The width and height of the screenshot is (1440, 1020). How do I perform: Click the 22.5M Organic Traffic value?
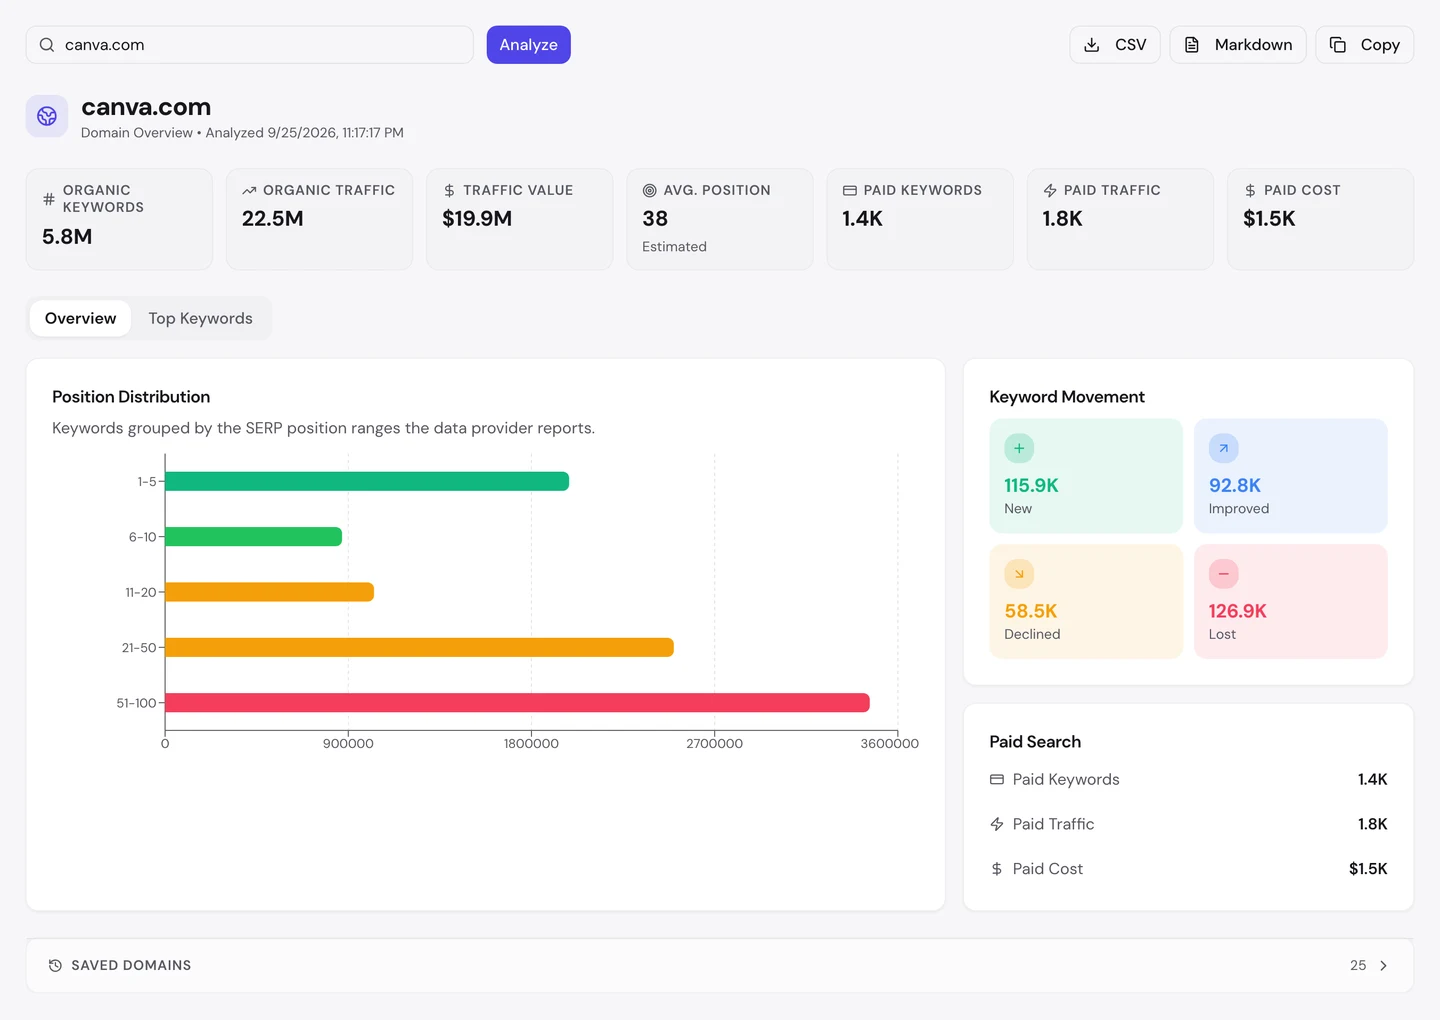tap(273, 219)
